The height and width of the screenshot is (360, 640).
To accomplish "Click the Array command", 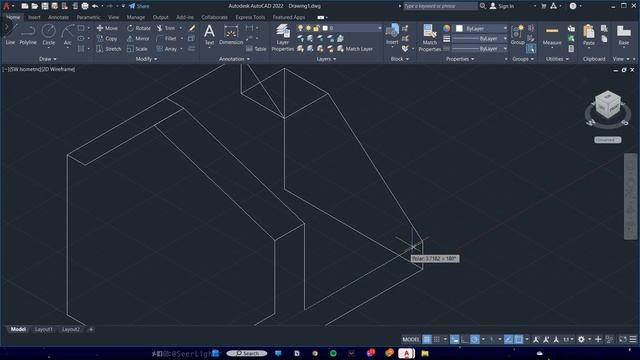I will coord(167,49).
